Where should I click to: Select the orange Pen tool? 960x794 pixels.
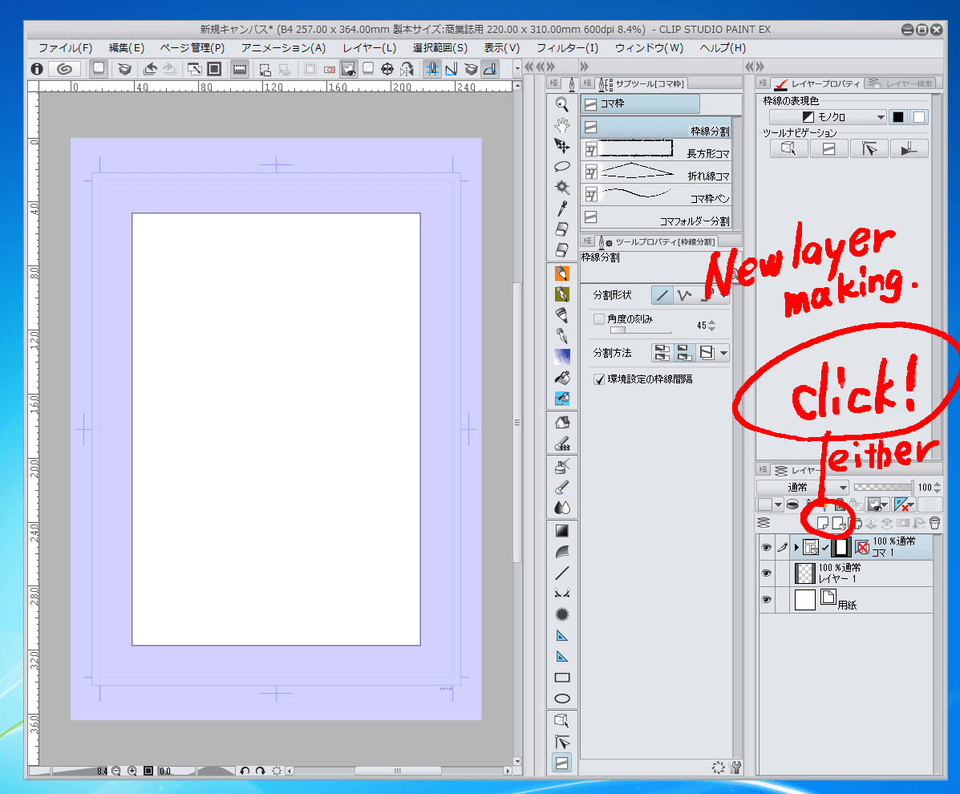click(x=562, y=274)
